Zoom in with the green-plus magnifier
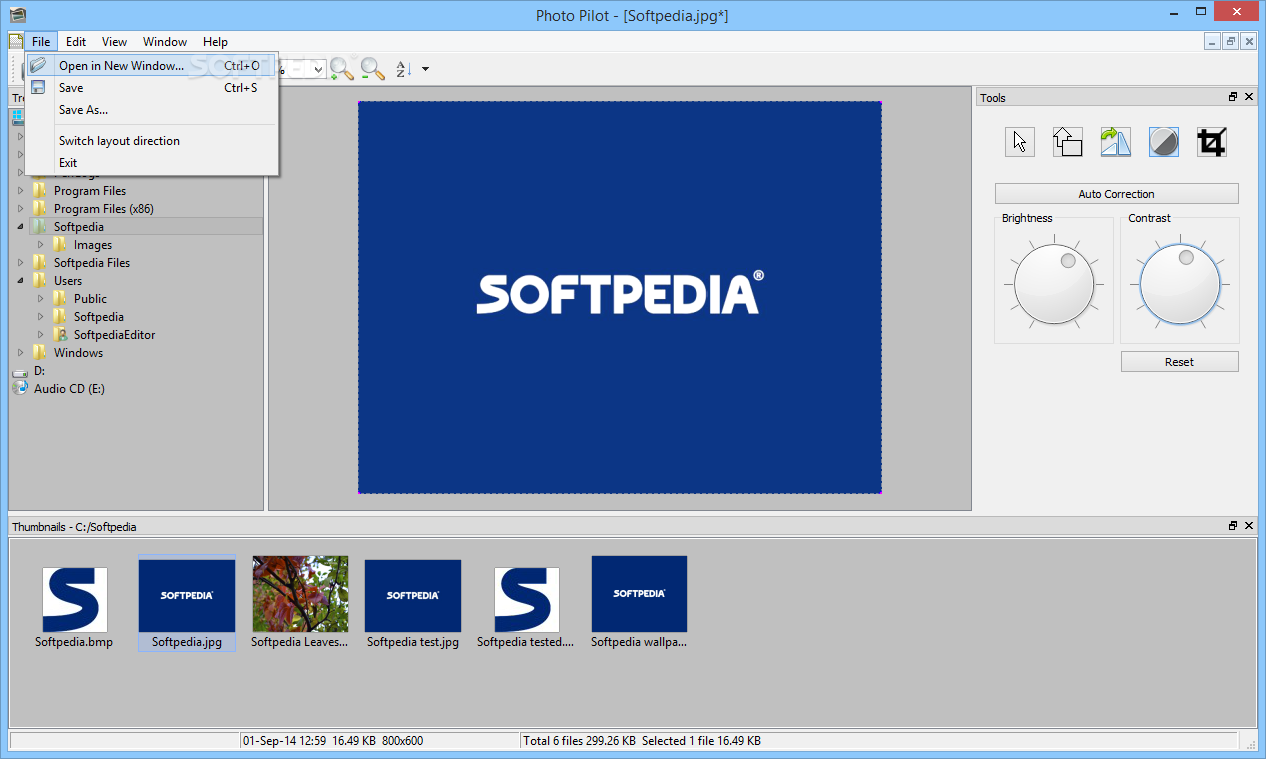 tap(342, 68)
